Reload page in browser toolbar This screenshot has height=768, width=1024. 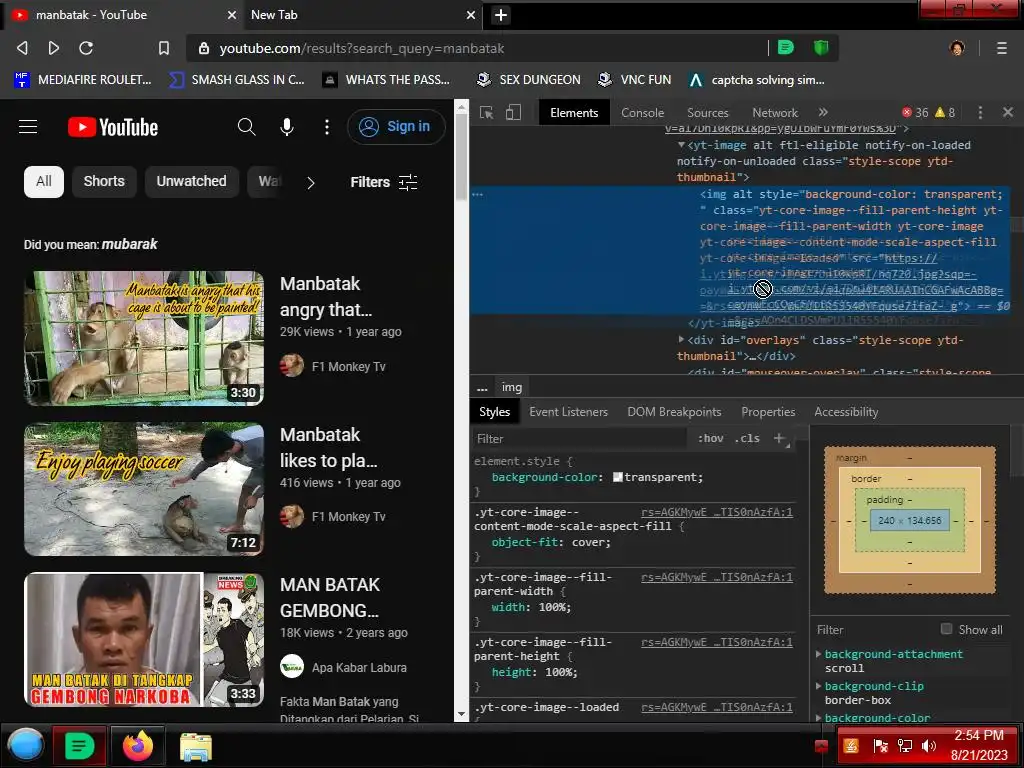pos(86,48)
